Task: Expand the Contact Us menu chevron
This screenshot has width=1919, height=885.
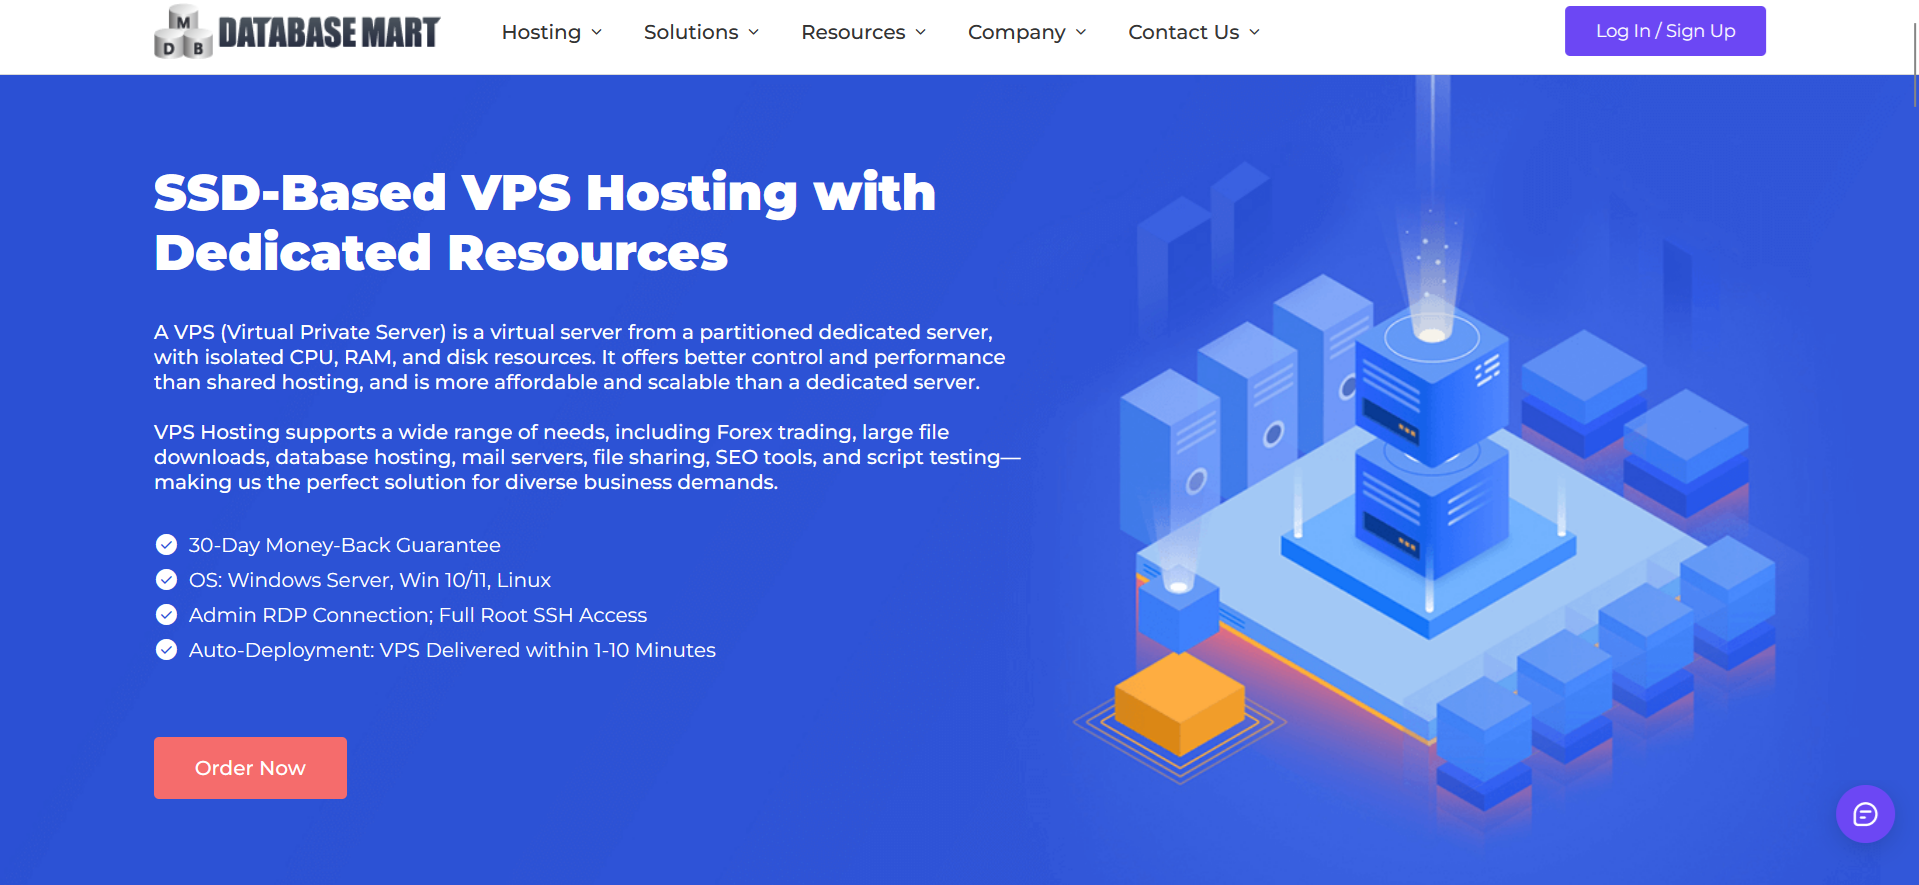Action: (1255, 32)
